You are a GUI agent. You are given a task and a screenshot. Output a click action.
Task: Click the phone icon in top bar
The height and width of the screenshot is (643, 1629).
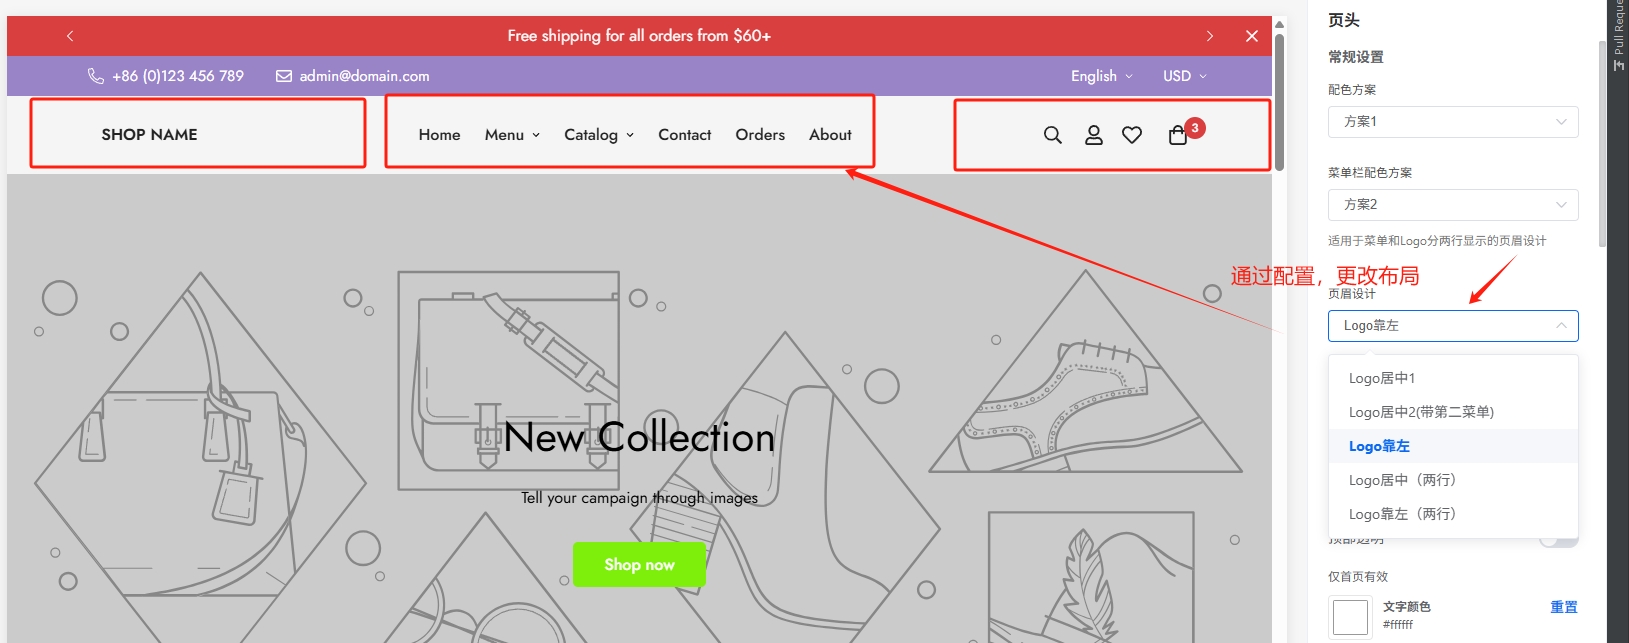[x=96, y=76]
